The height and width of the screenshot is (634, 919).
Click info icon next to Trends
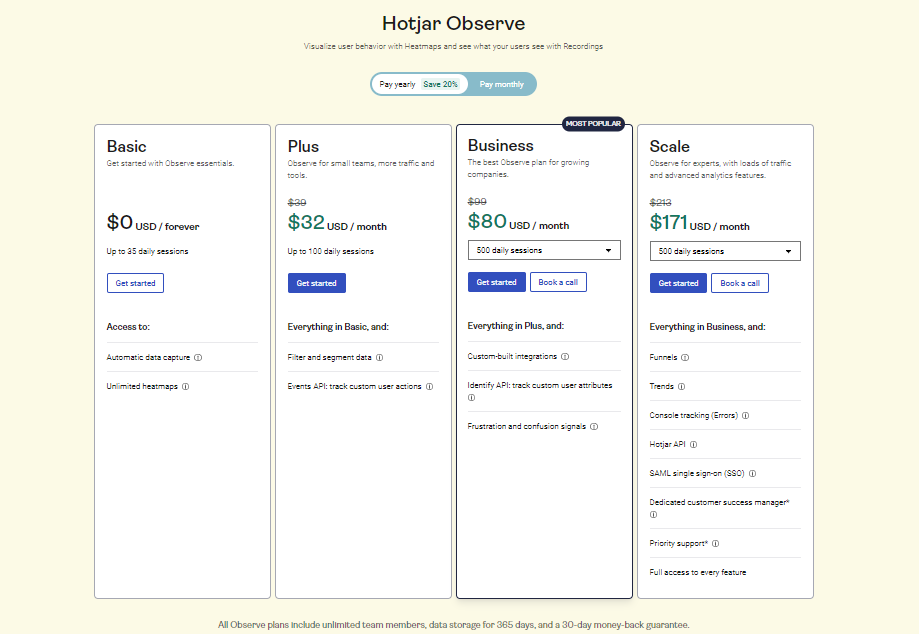681,387
